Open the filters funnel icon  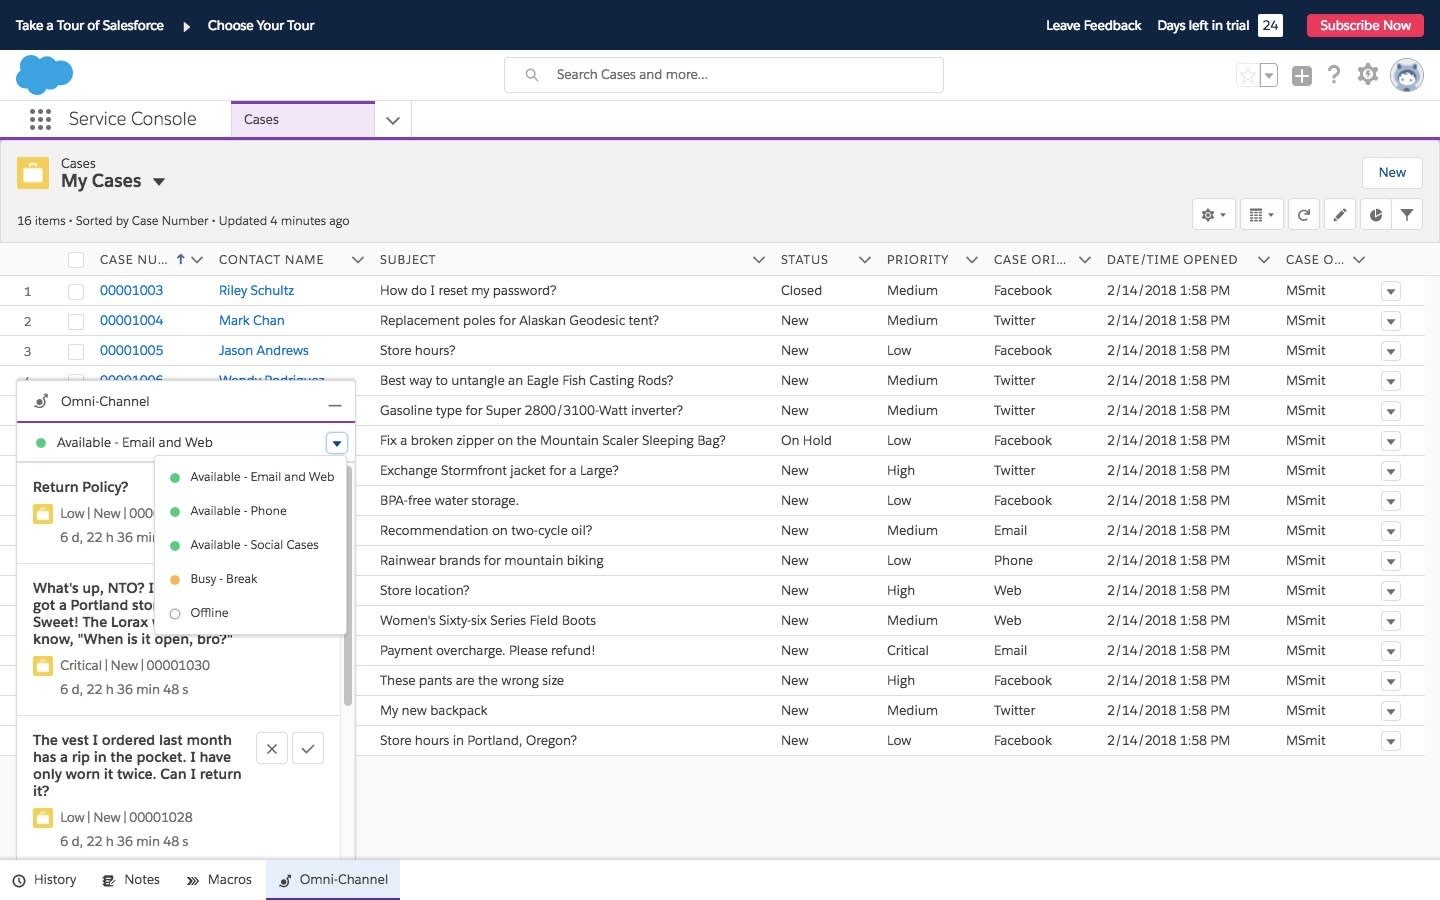[1407, 214]
